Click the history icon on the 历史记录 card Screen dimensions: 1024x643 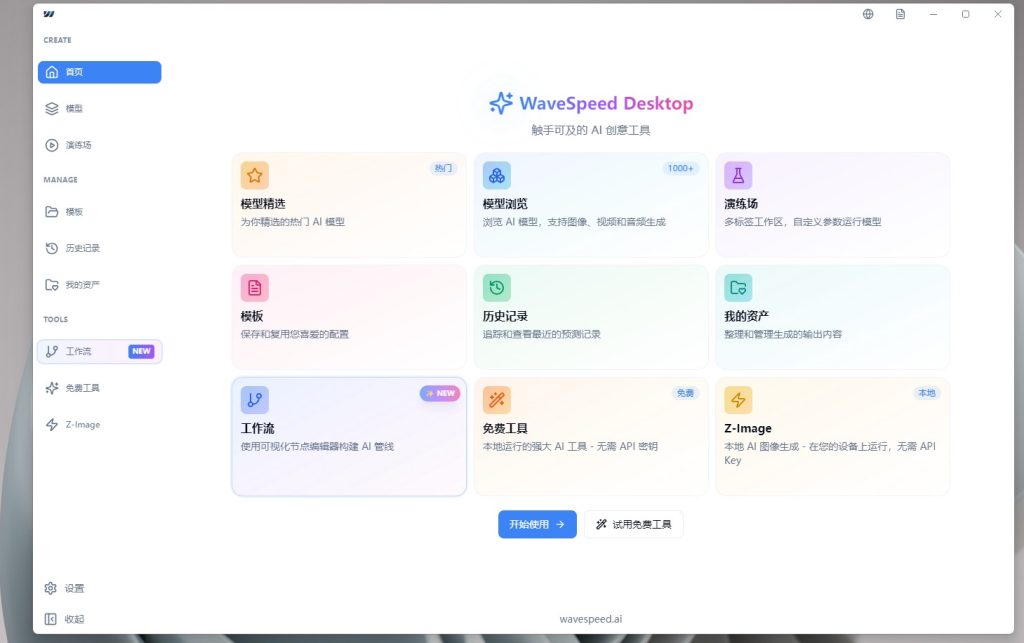pos(496,287)
